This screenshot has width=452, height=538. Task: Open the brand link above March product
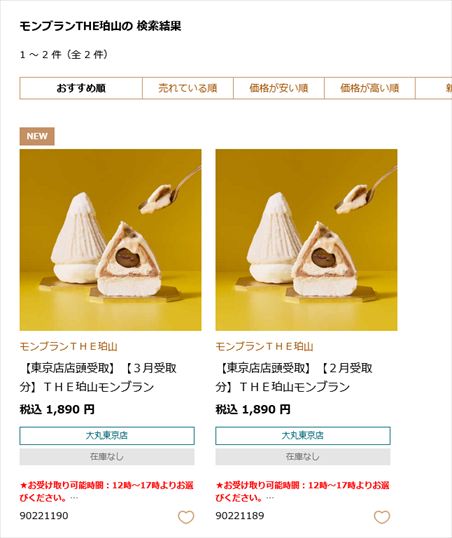click(x=68, y=347)
